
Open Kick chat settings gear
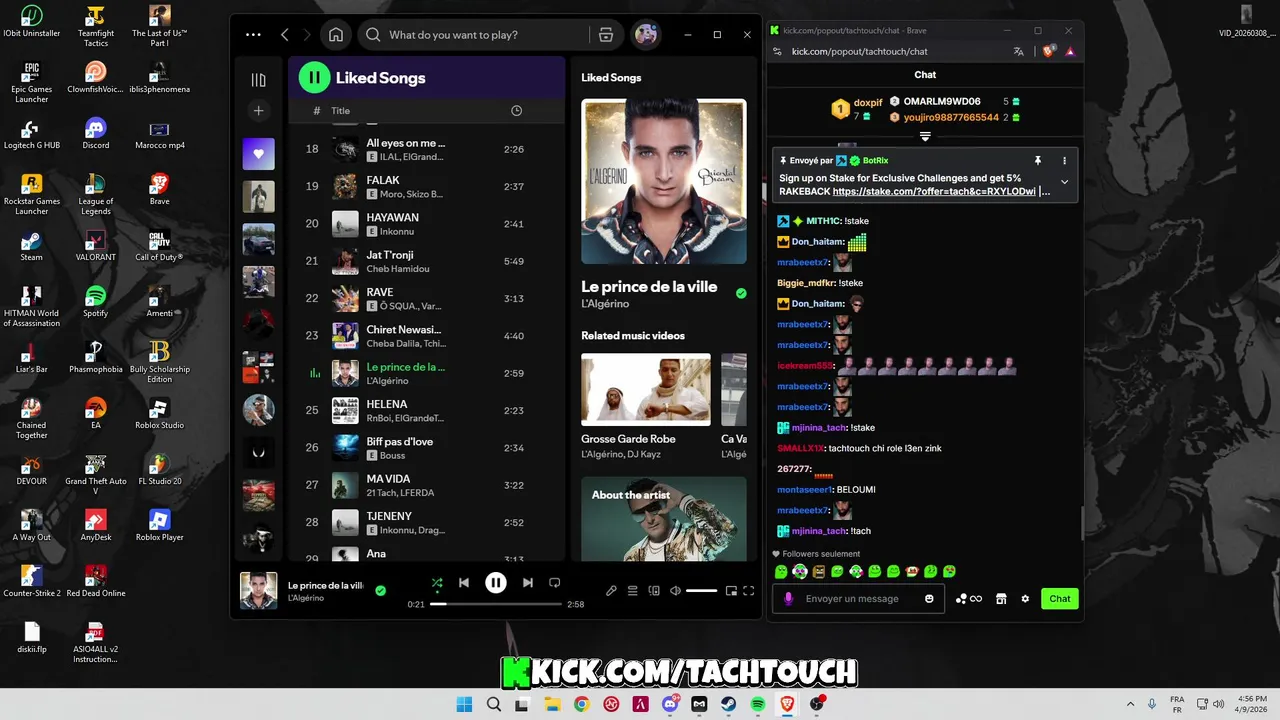[x=1025, y=599]
